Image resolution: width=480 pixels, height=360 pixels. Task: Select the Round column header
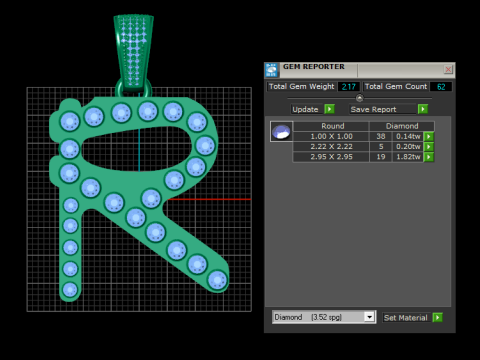point(332,126)
